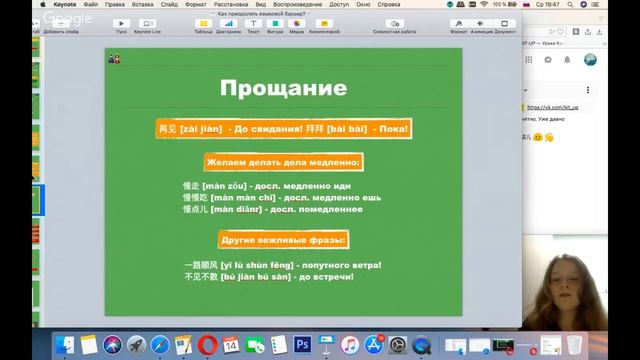This screenshot has width=640, height=360.
Task: Open the Медиа toolbar icon
Action: pos(297,24)
